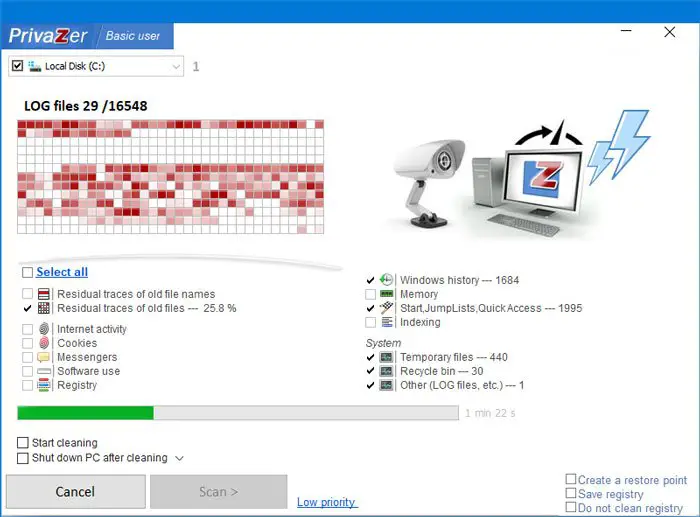
Task: Uncheck Start, JumpLists, Quick Access
Action: coord(370,308)
